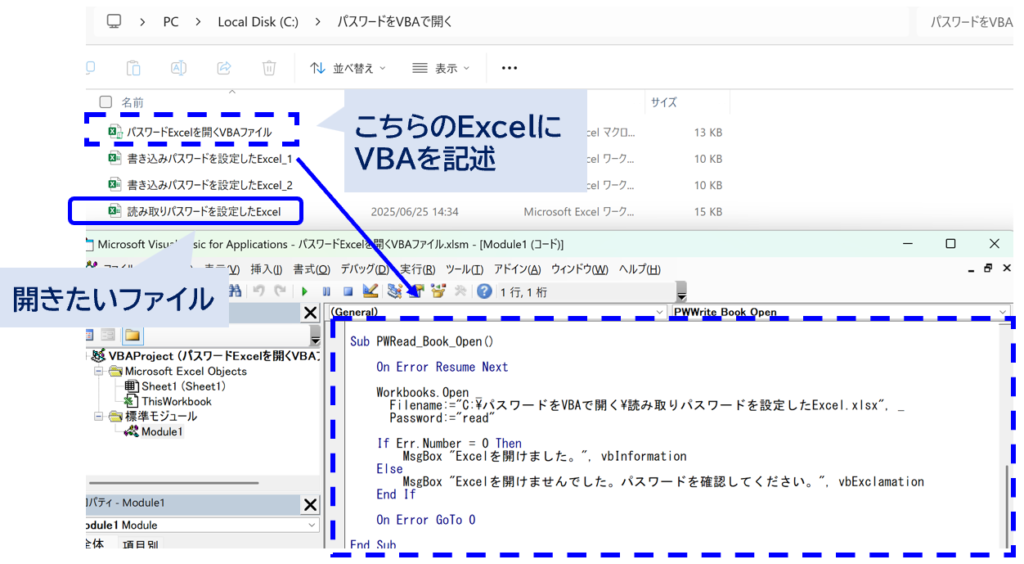Image resolution: width=1024 pixels, height=564 pixels.
Task: Click the Share icon in Explorer toolbar
Action: point(224,68)
